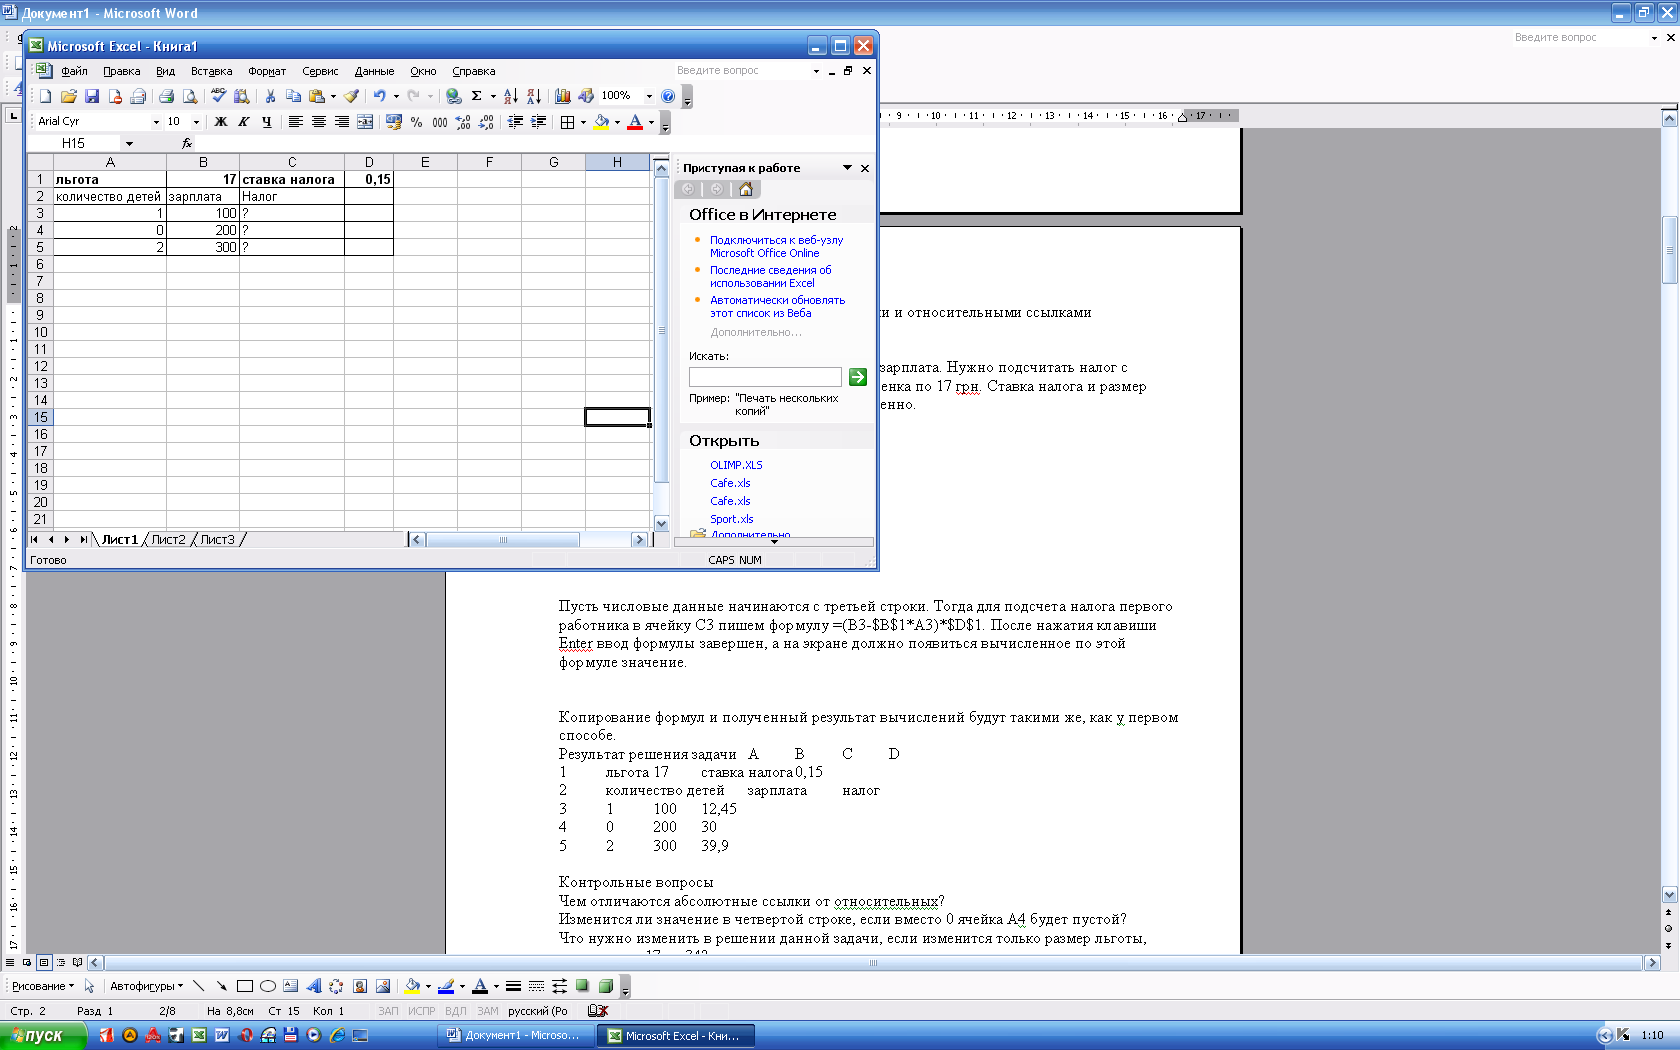This screenshot has width=1680, height=1050.
Task: Save the workbook with the floppy disk icon
Action: (91, 96)
